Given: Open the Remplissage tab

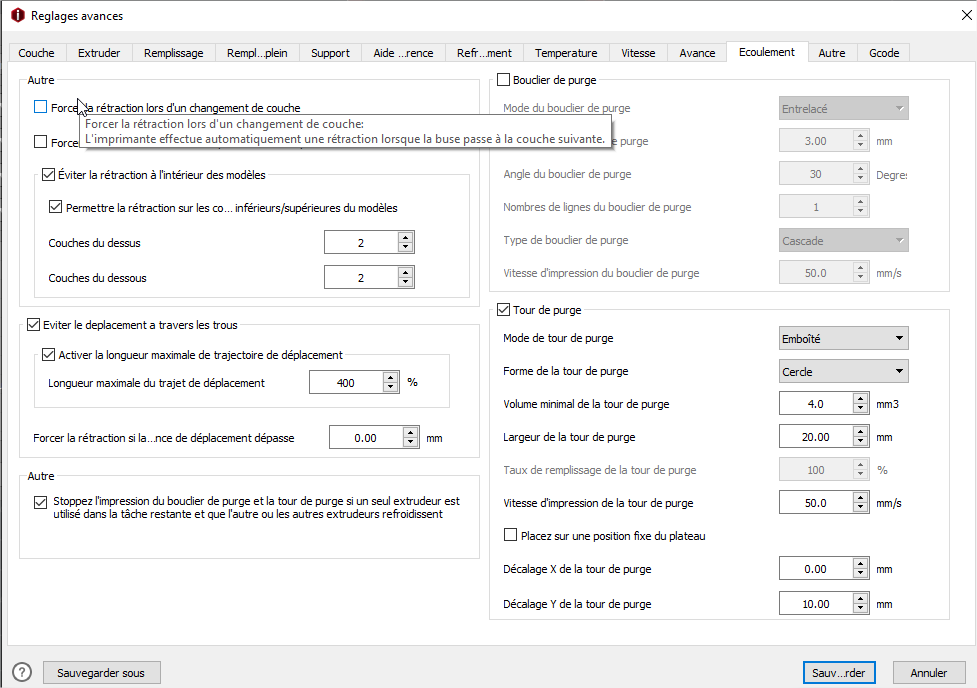Looking at the screenshot, I should tap(174, 53).
